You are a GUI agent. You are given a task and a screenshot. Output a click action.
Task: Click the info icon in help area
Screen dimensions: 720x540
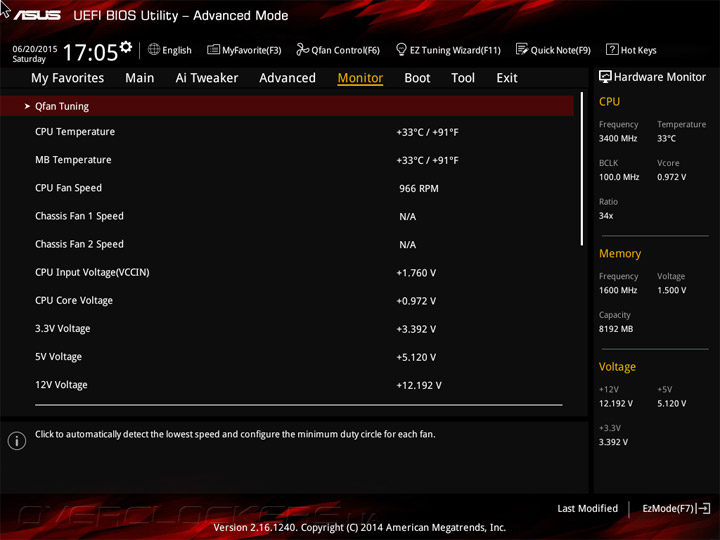click(17, 441)
